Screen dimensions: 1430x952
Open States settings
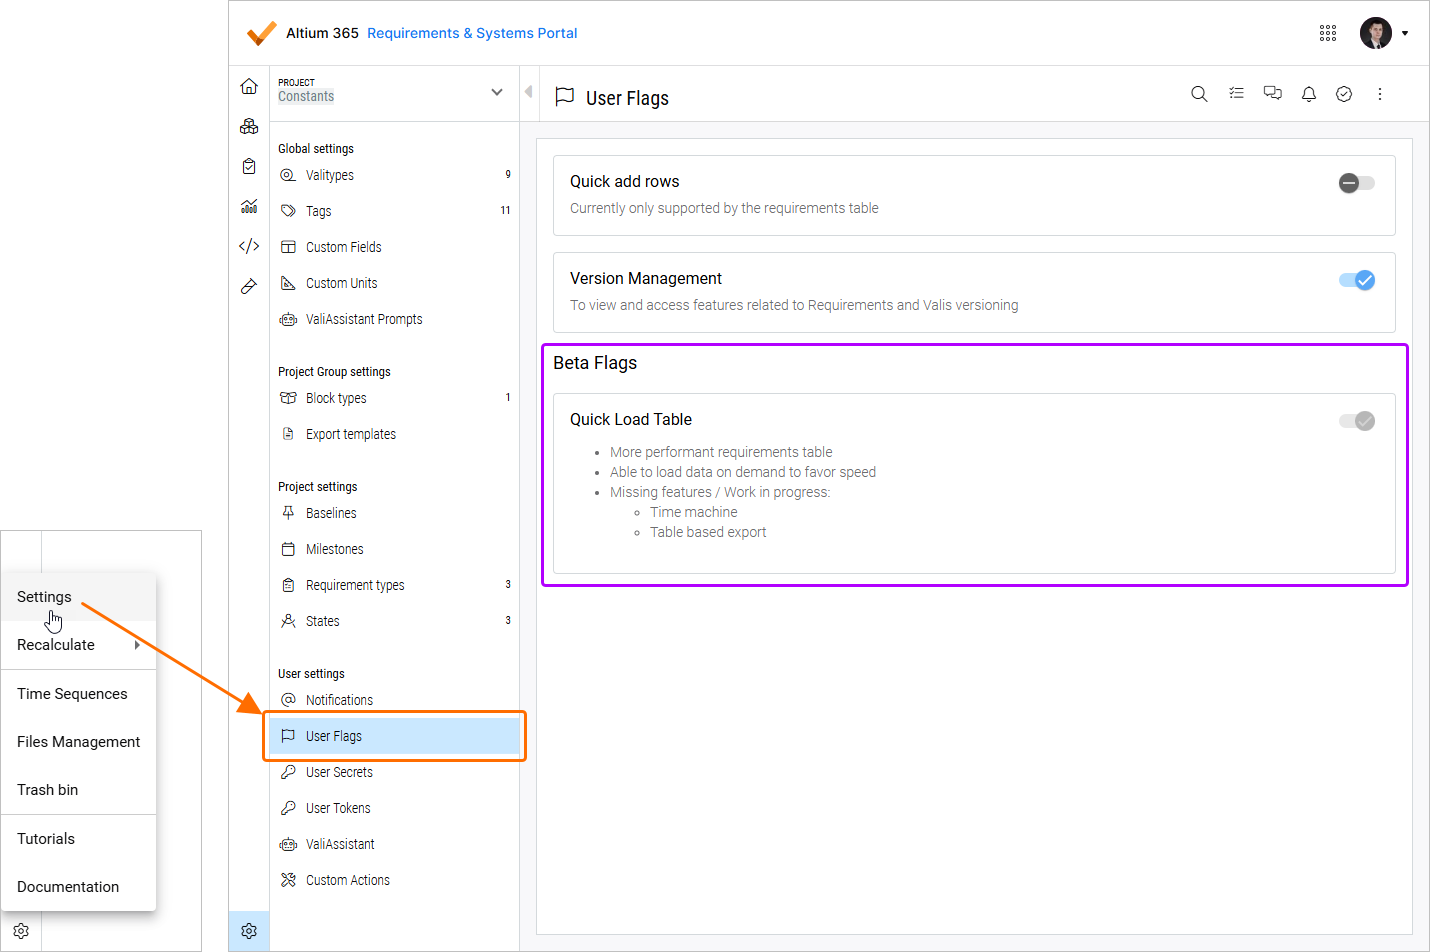point(394,621)
